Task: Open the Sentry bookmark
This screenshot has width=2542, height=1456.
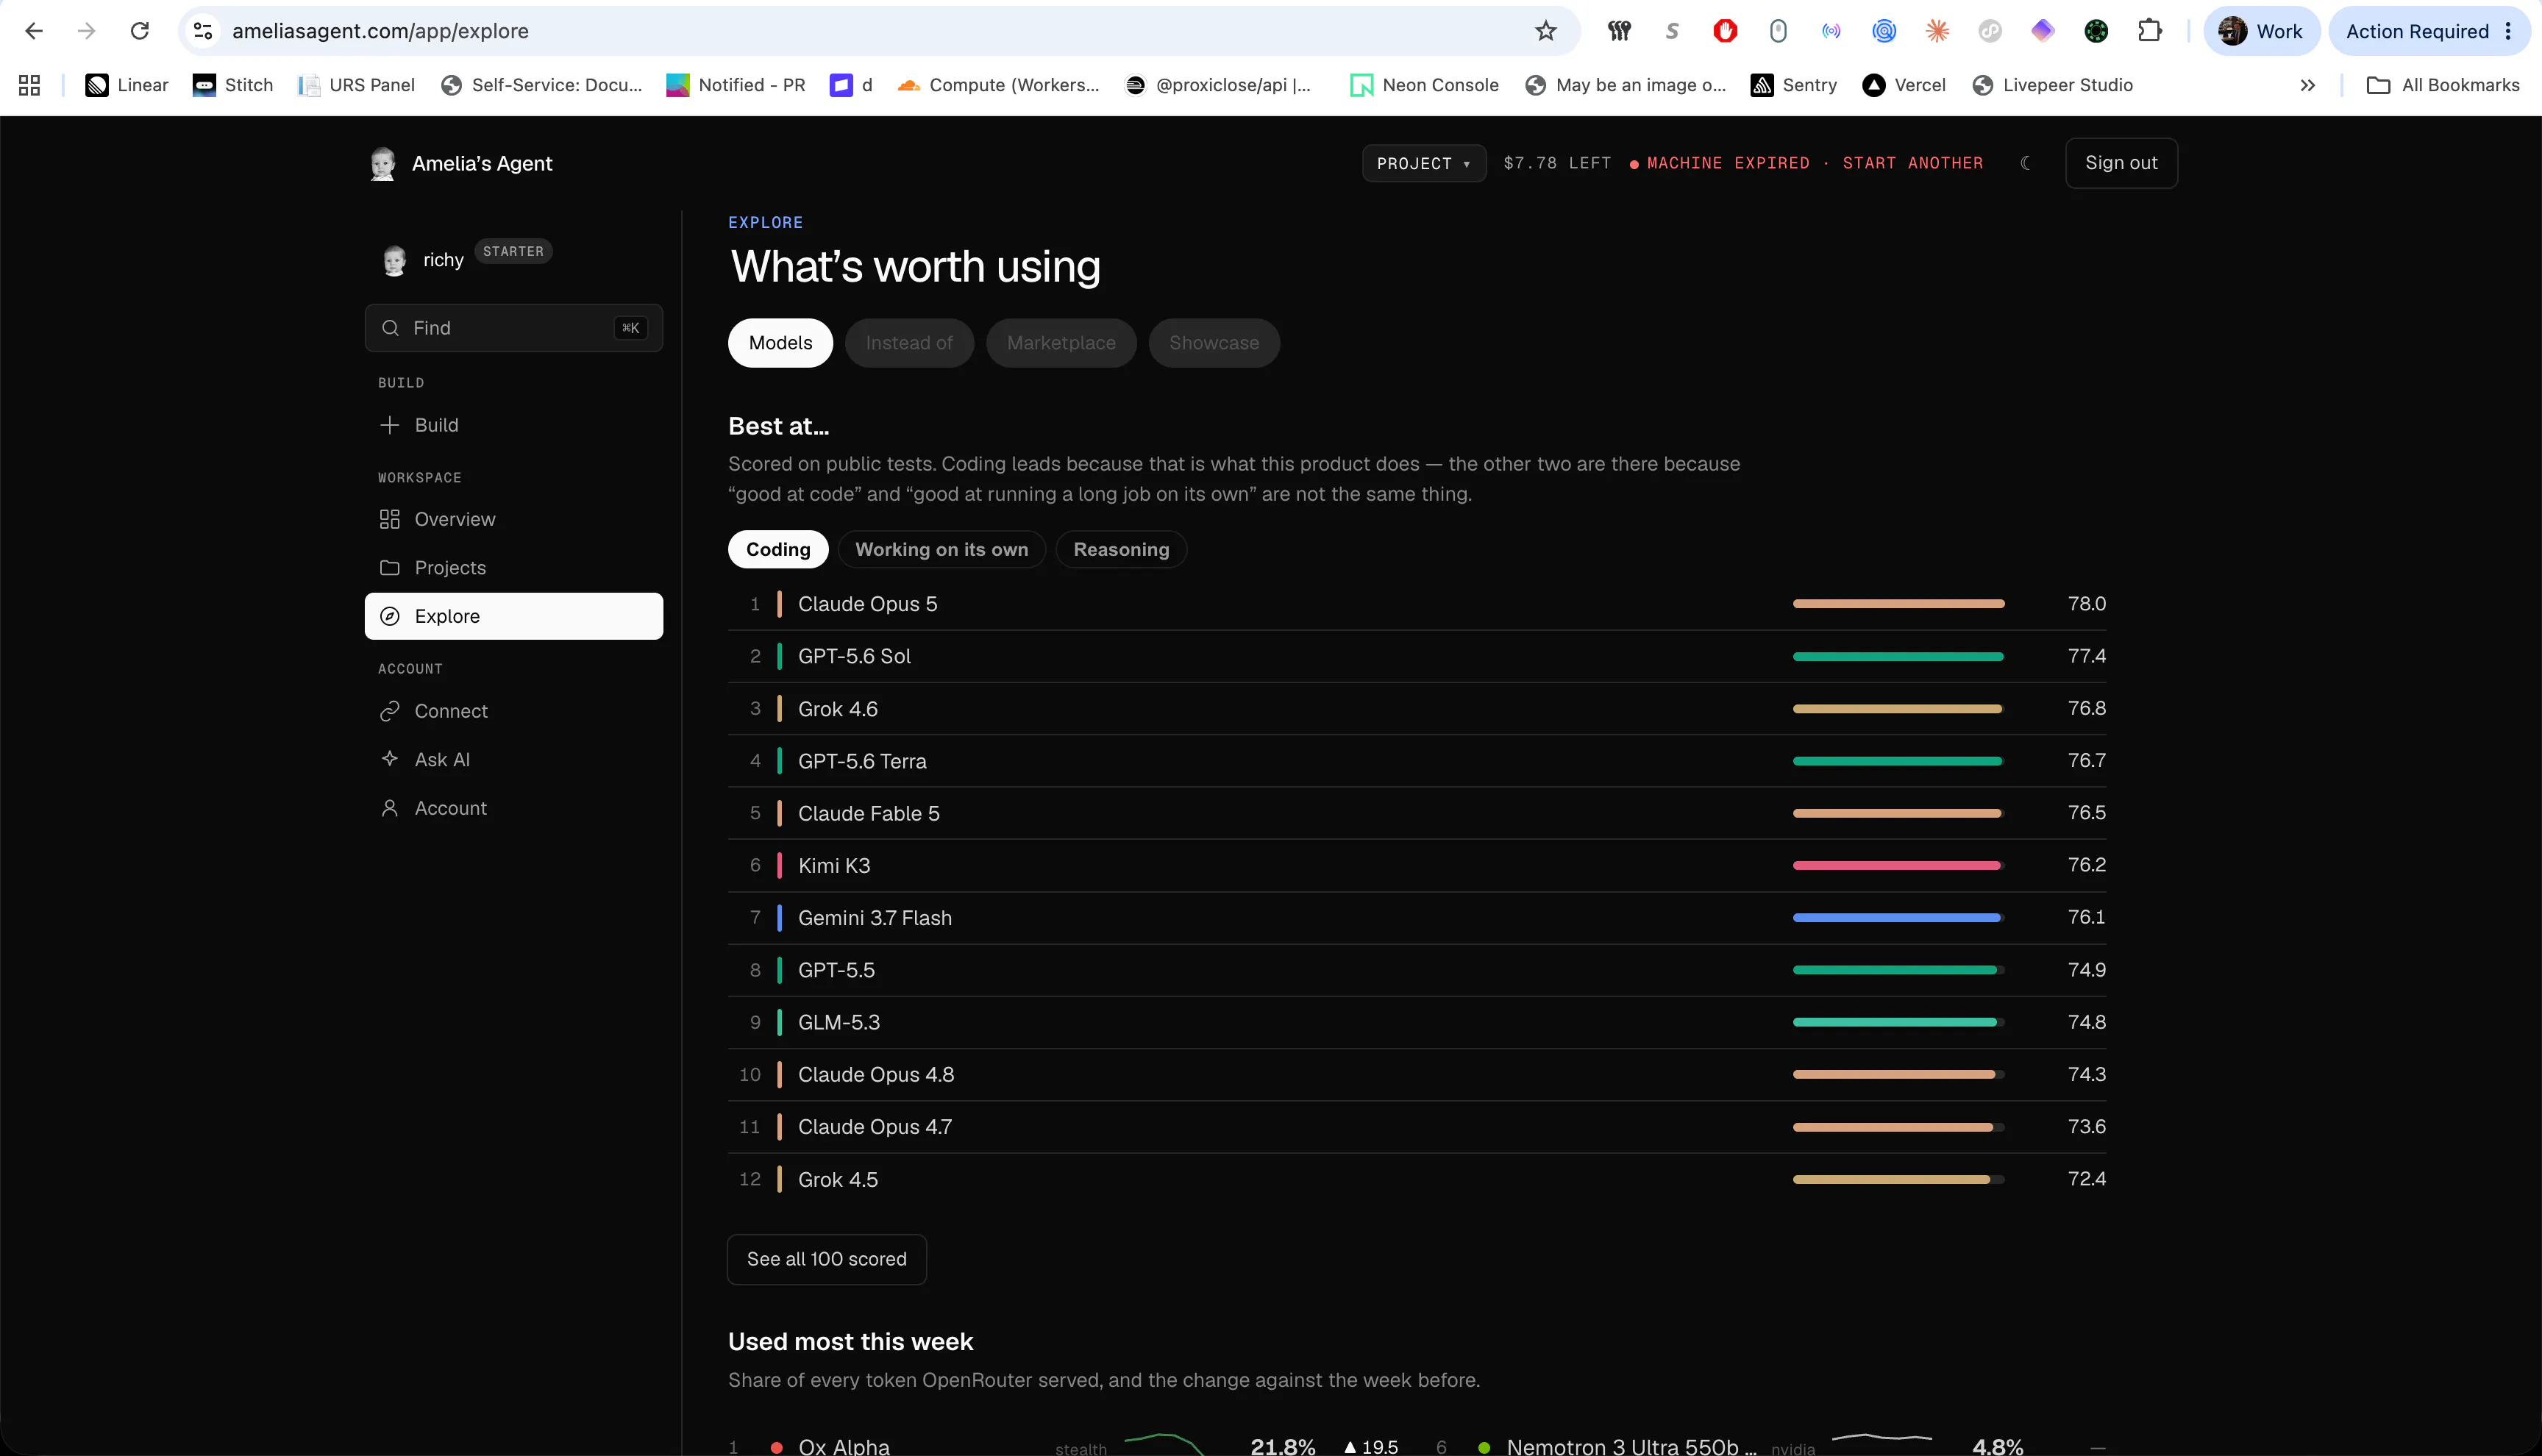Action: (x=1793, y=85)
